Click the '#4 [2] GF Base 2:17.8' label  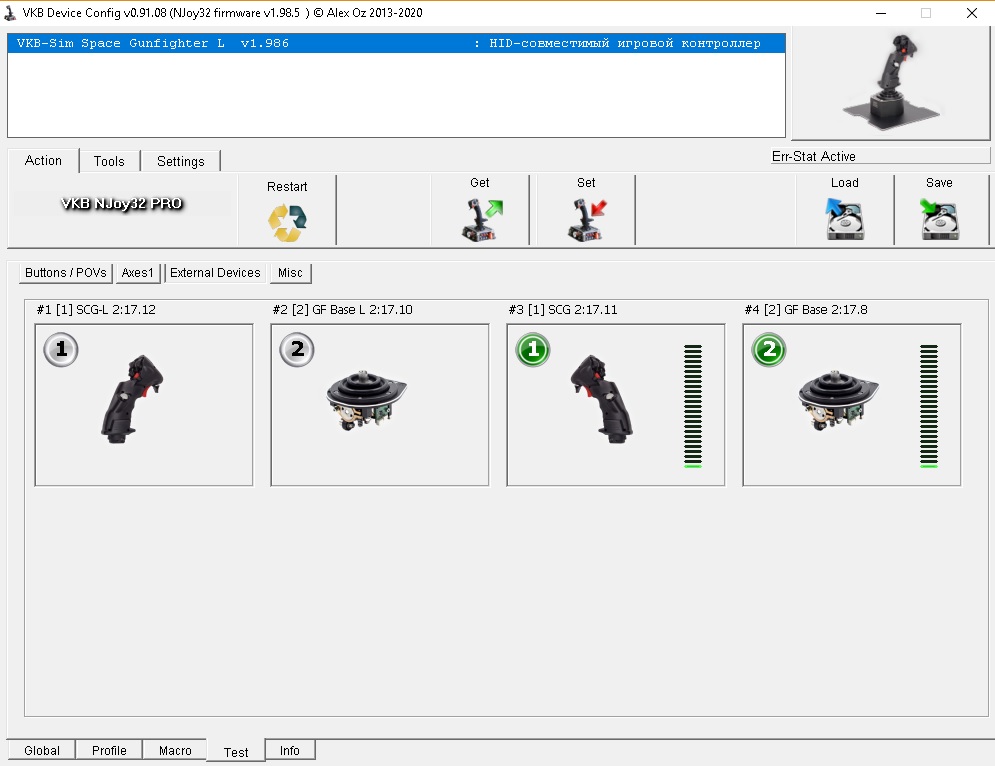[x=806, y=310]
